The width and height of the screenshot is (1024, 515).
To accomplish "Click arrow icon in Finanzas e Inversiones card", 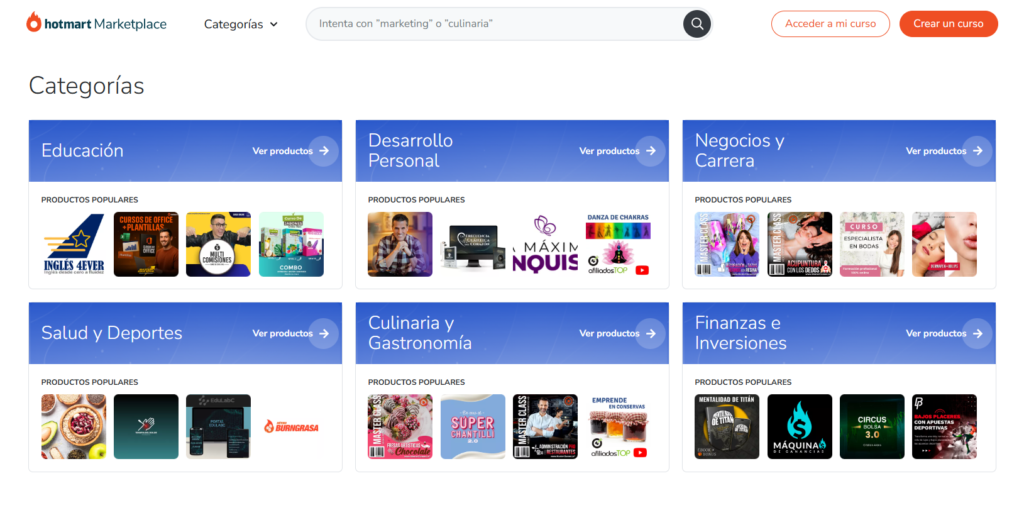I will 977,333.
